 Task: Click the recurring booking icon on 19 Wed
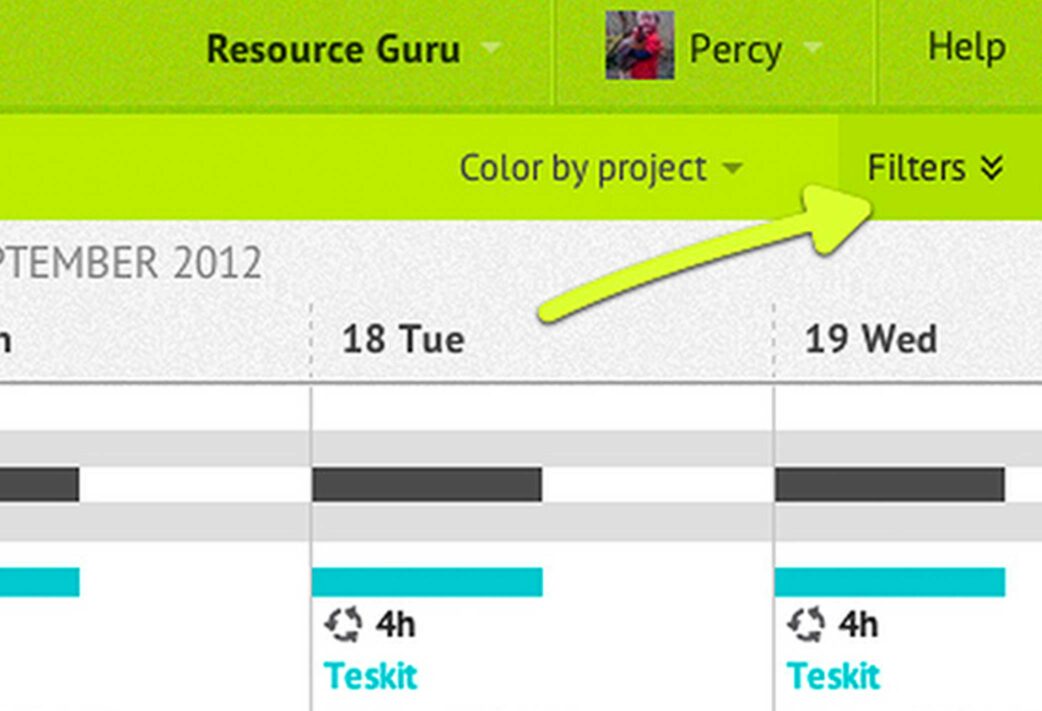click(x=805, y=624)
